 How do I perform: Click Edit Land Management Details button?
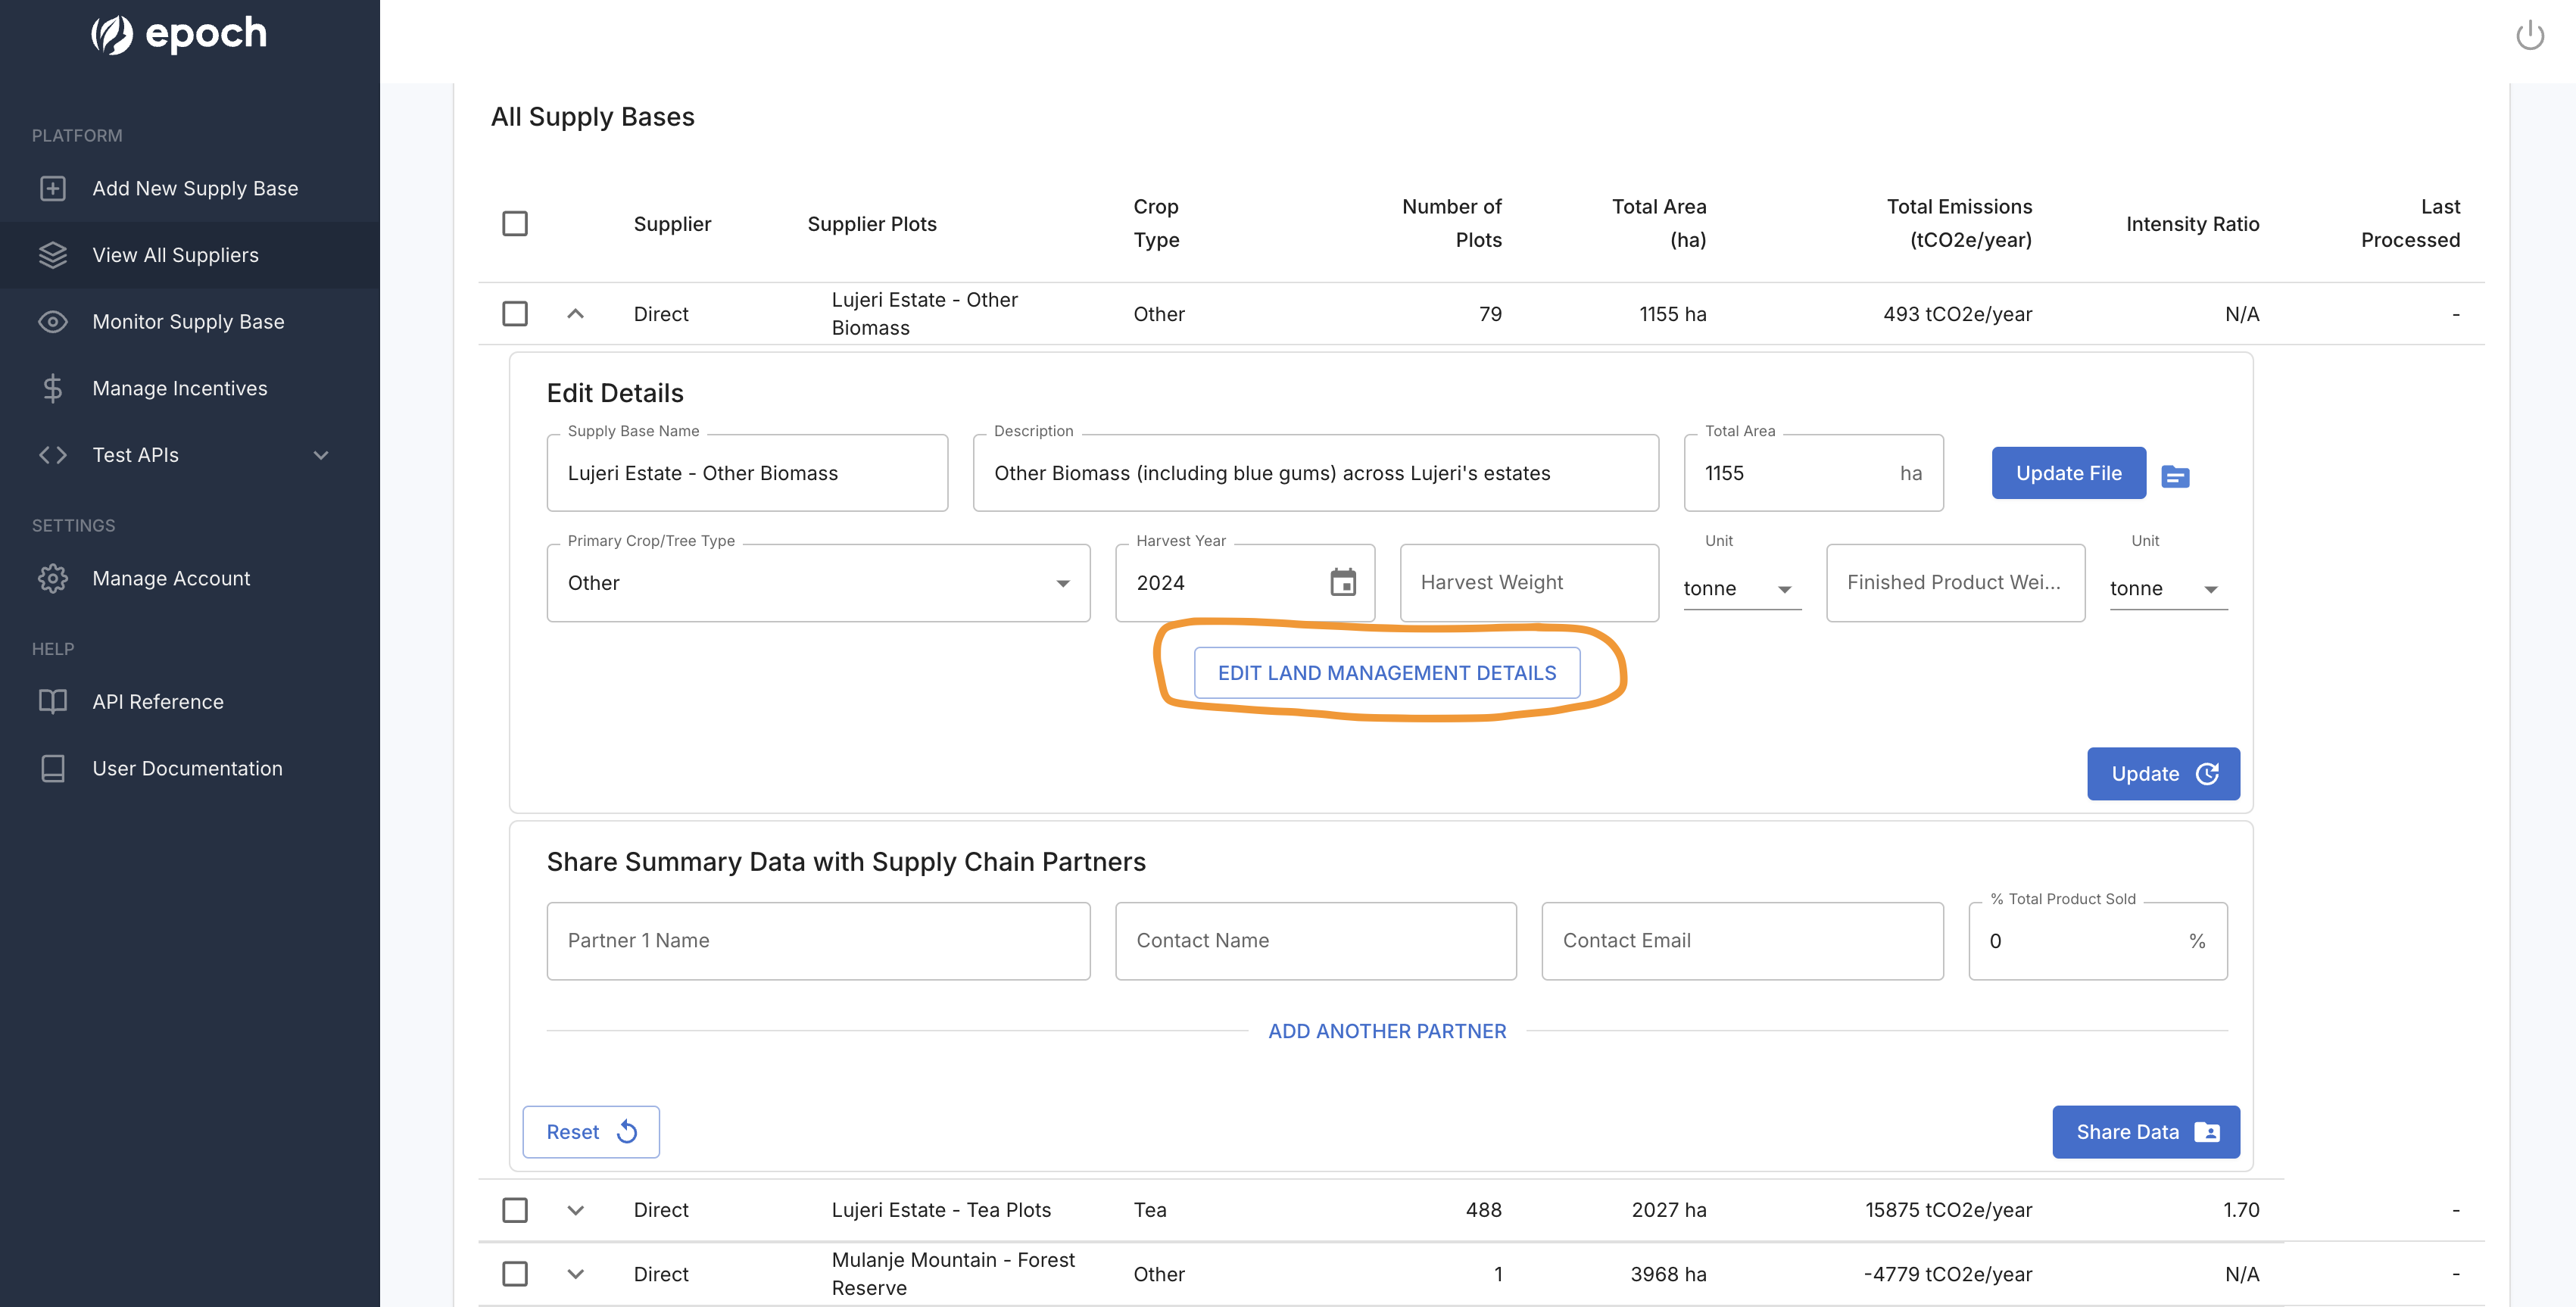tap(1386, 673)
